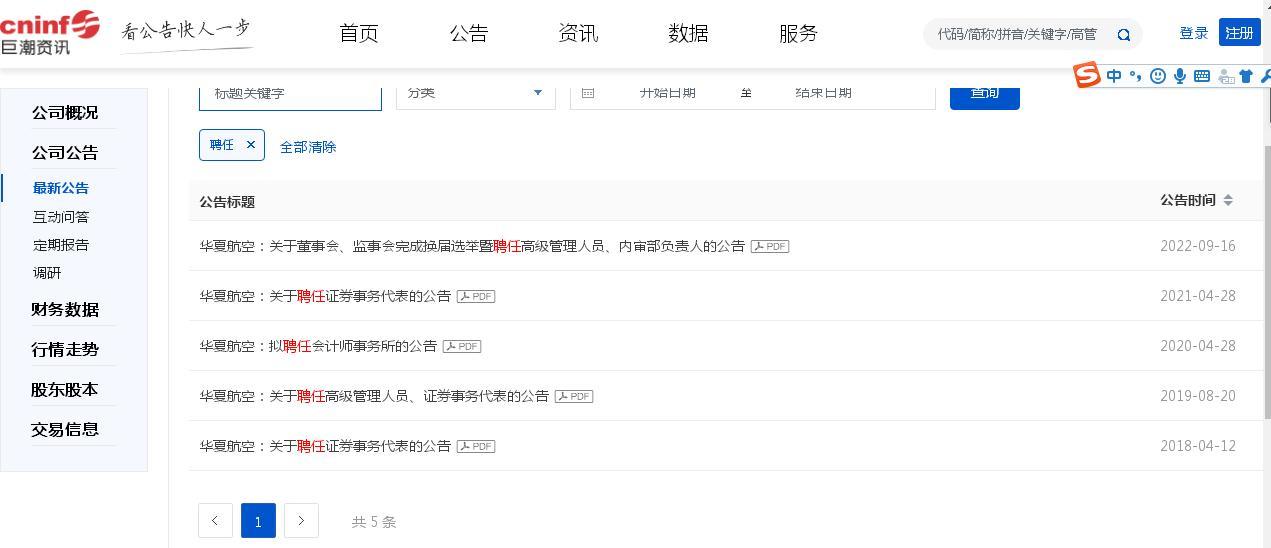Image resolution: width=1271 pixels, height=548 pixels.
Task: Open 数据 in top navigation
Action: pyautogui.click(x=688, y=33)
